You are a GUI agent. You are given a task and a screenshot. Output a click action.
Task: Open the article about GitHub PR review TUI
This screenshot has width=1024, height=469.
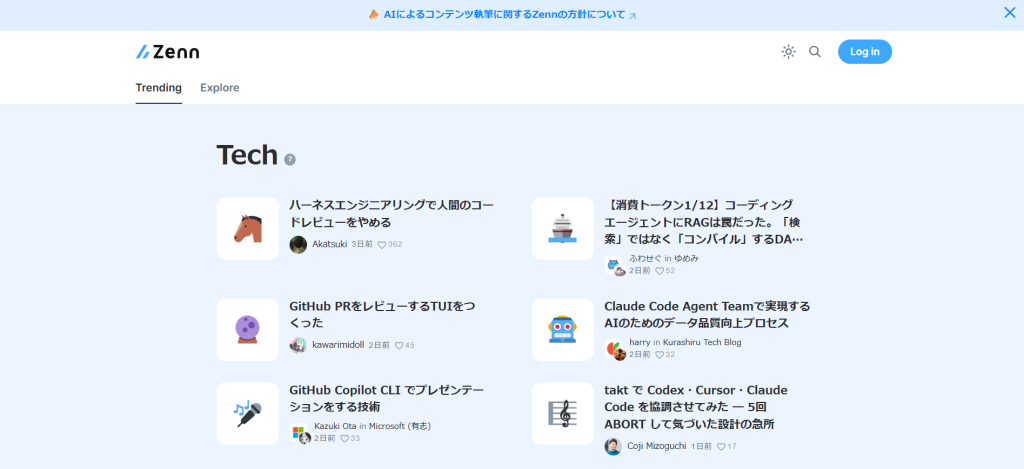382,314
